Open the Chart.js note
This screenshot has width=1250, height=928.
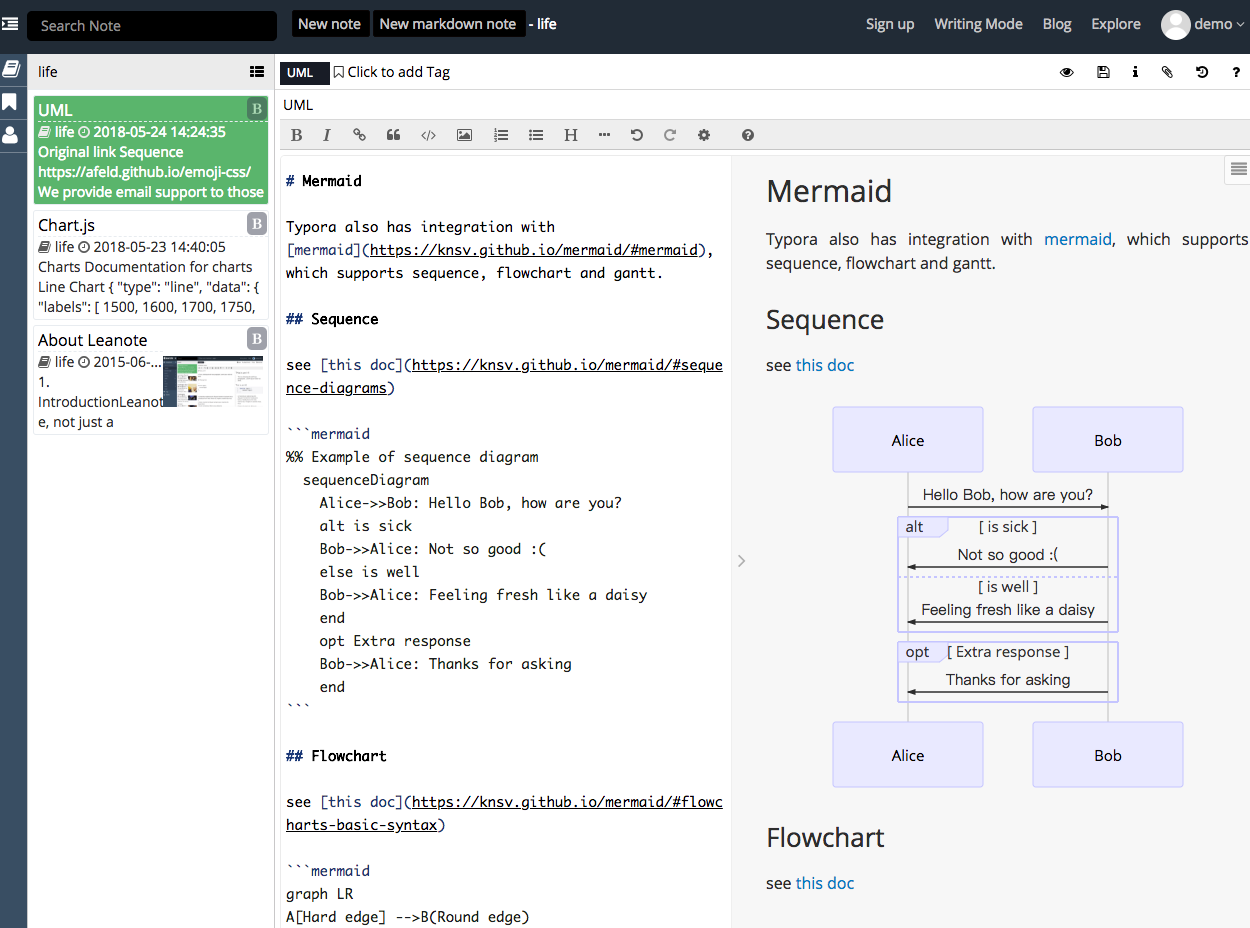[151, 264]
